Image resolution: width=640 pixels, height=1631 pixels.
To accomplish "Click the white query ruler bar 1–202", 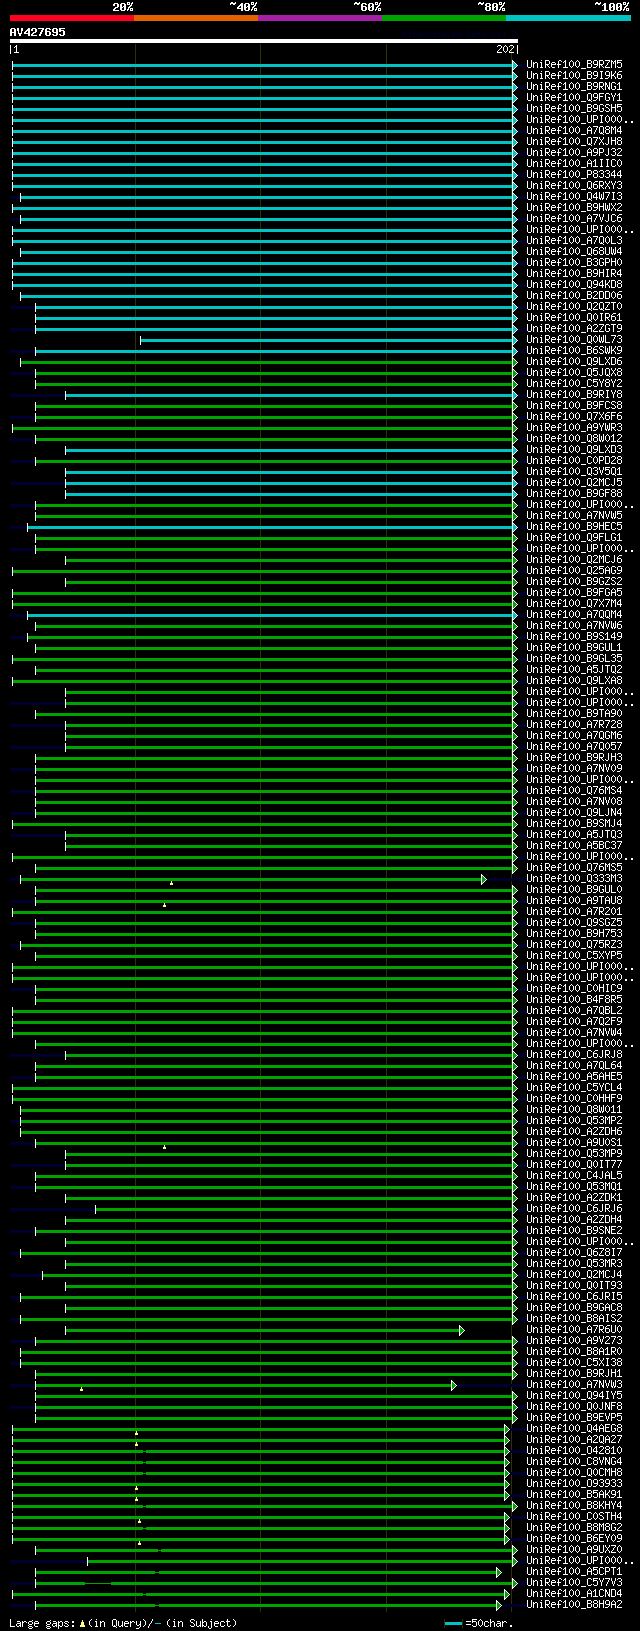I will pos(264,41).
